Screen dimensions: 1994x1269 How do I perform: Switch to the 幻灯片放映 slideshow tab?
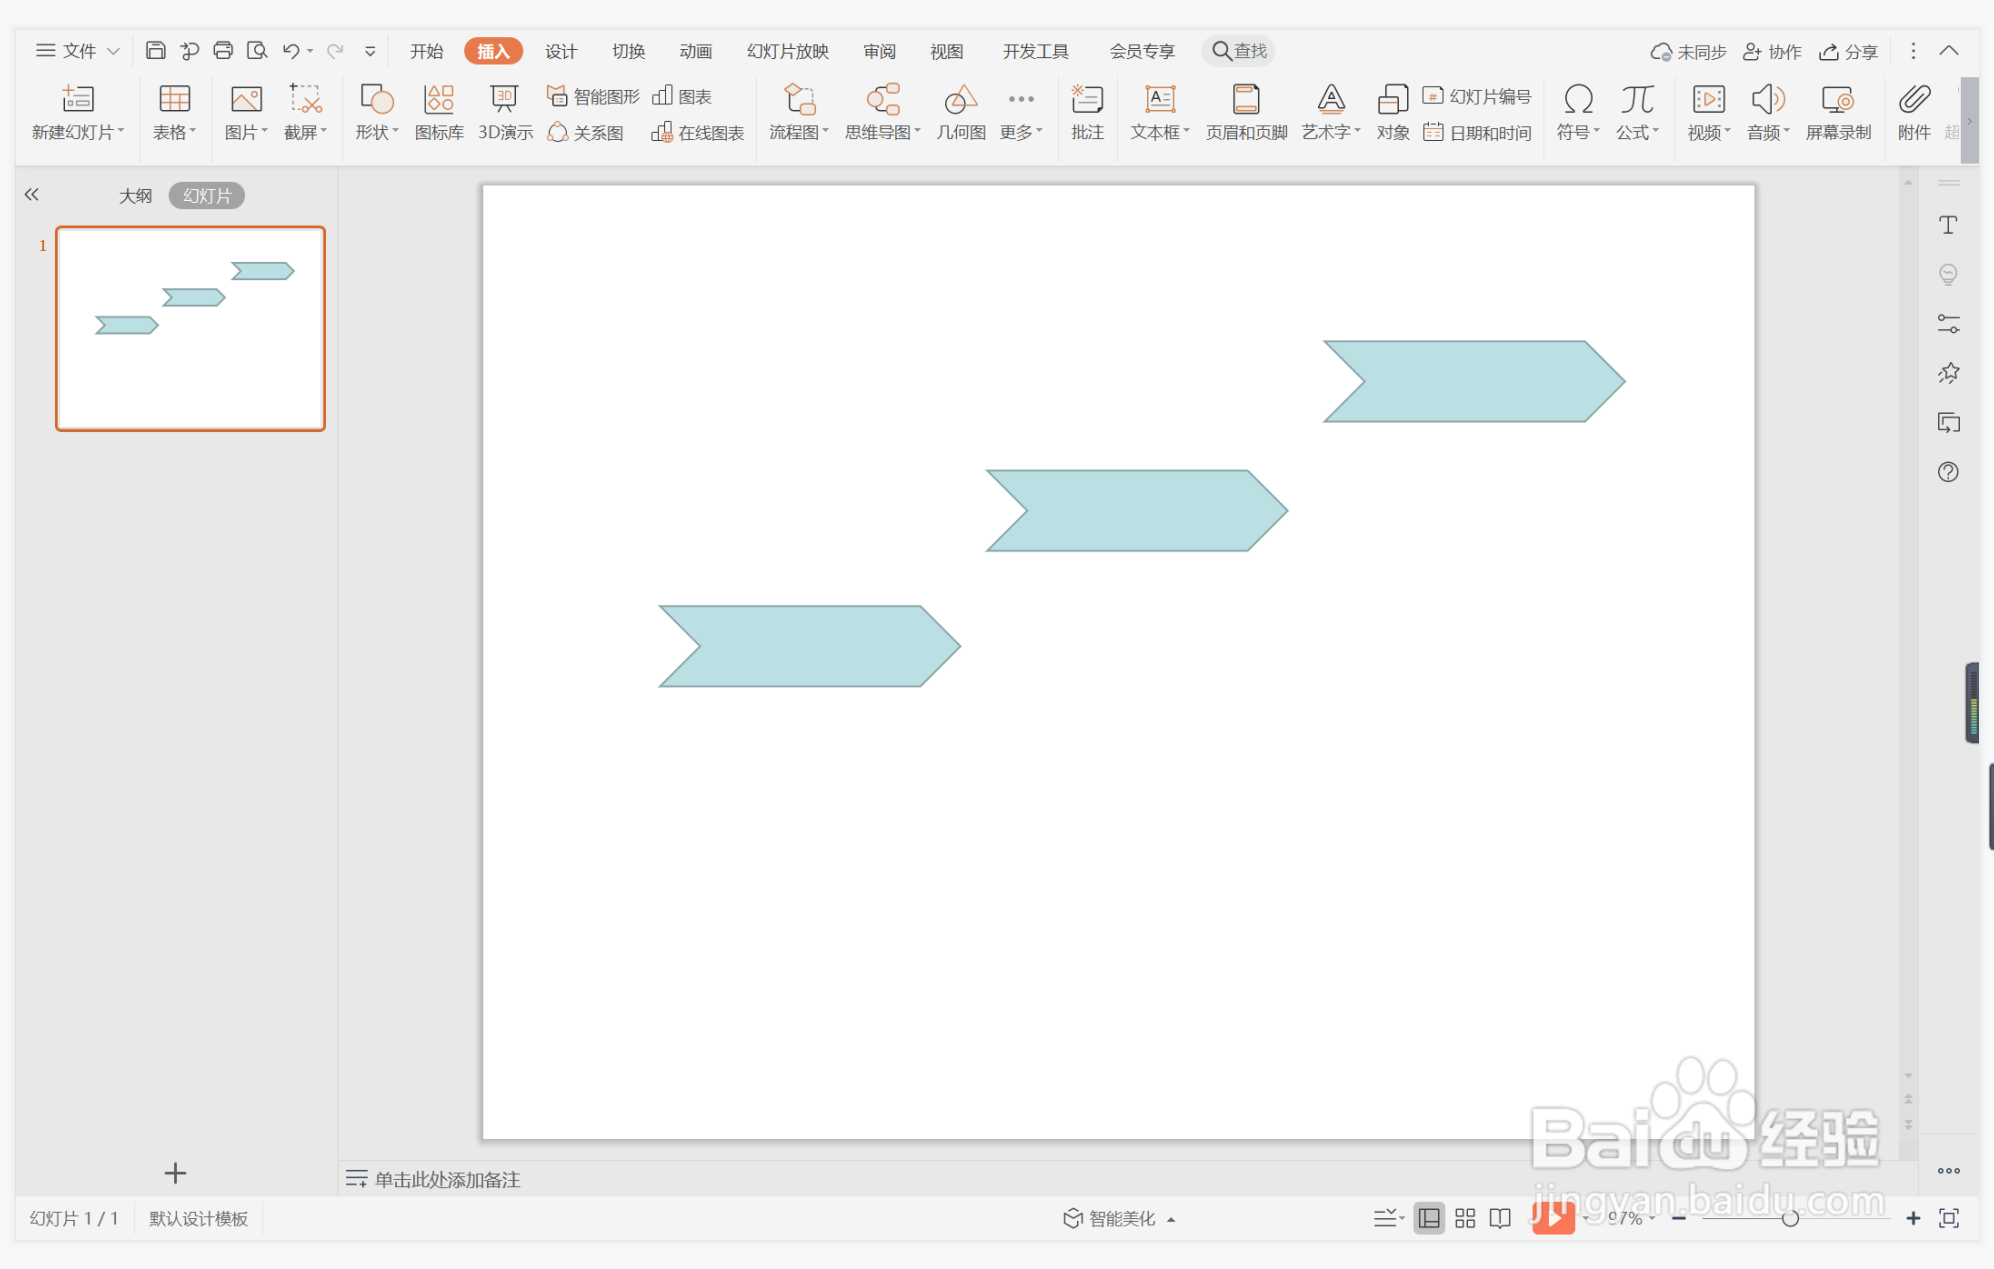tap(788, 51)
